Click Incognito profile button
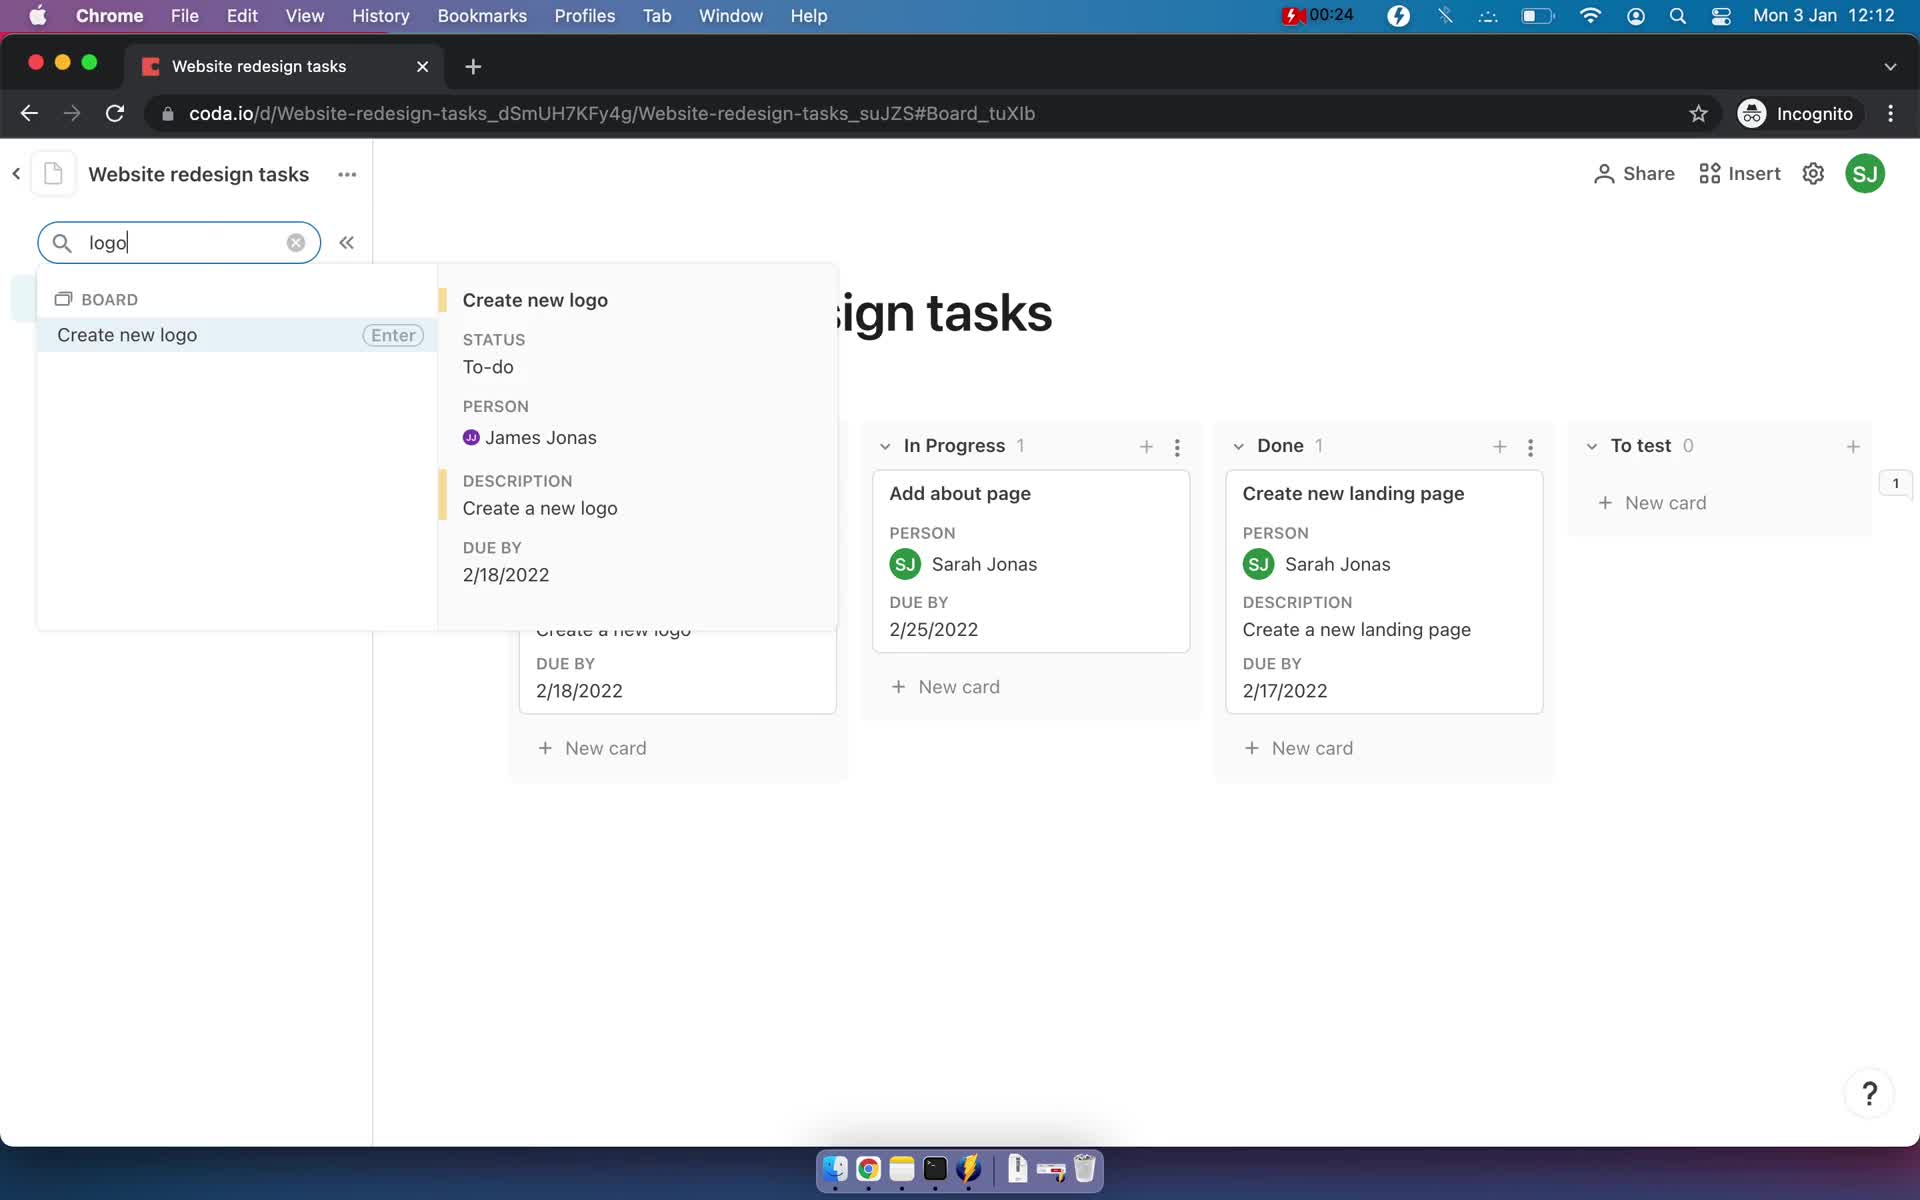The image size is (1920, 1200). (x=1797, y=114)
